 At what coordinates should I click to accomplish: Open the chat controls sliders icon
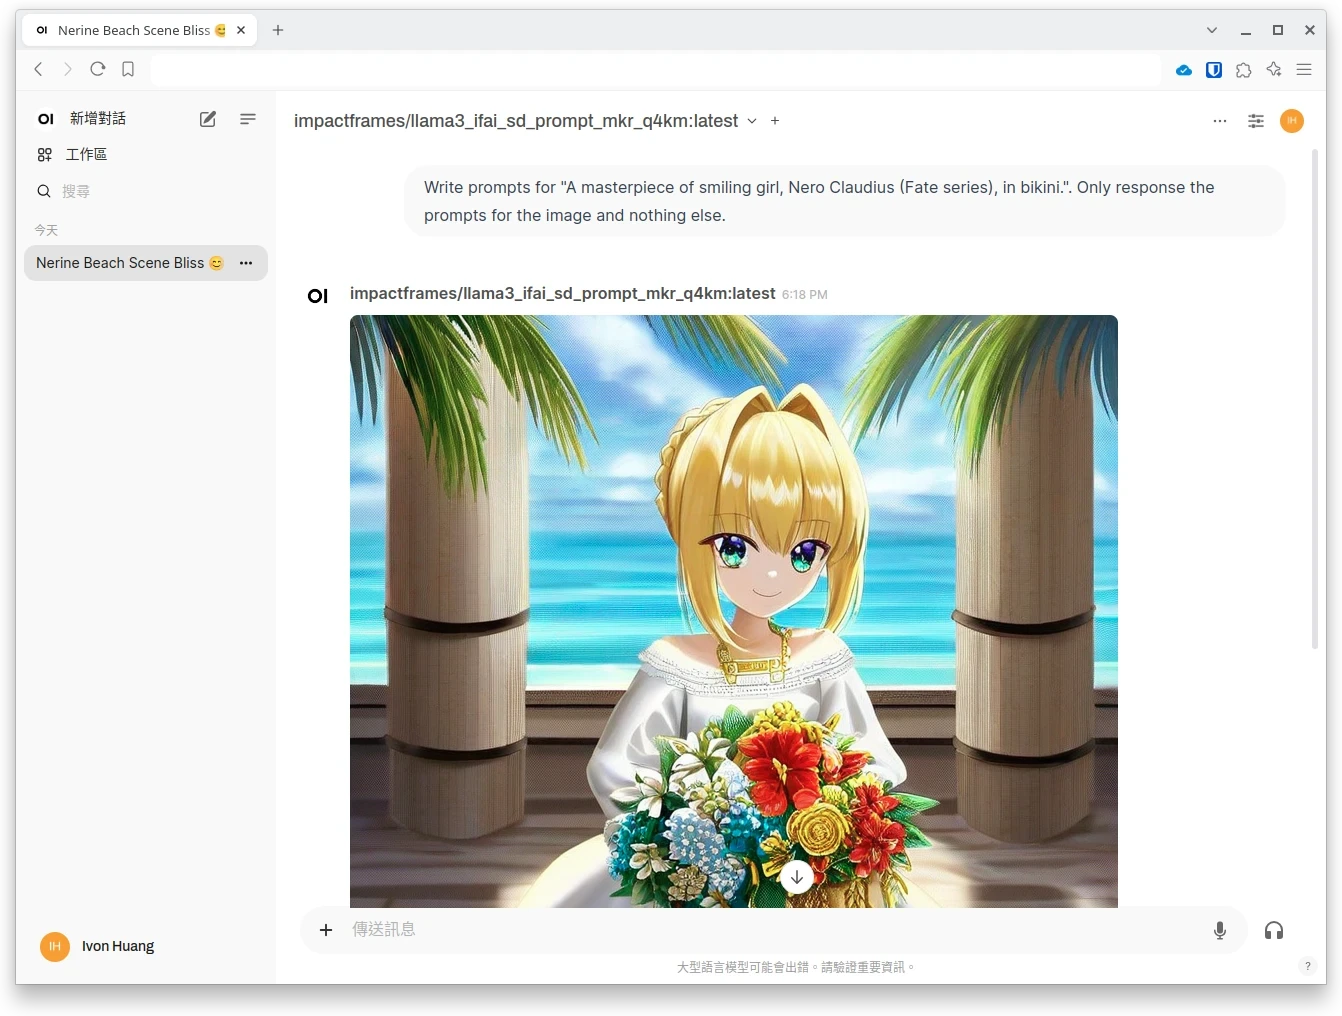pos(1256,121)
